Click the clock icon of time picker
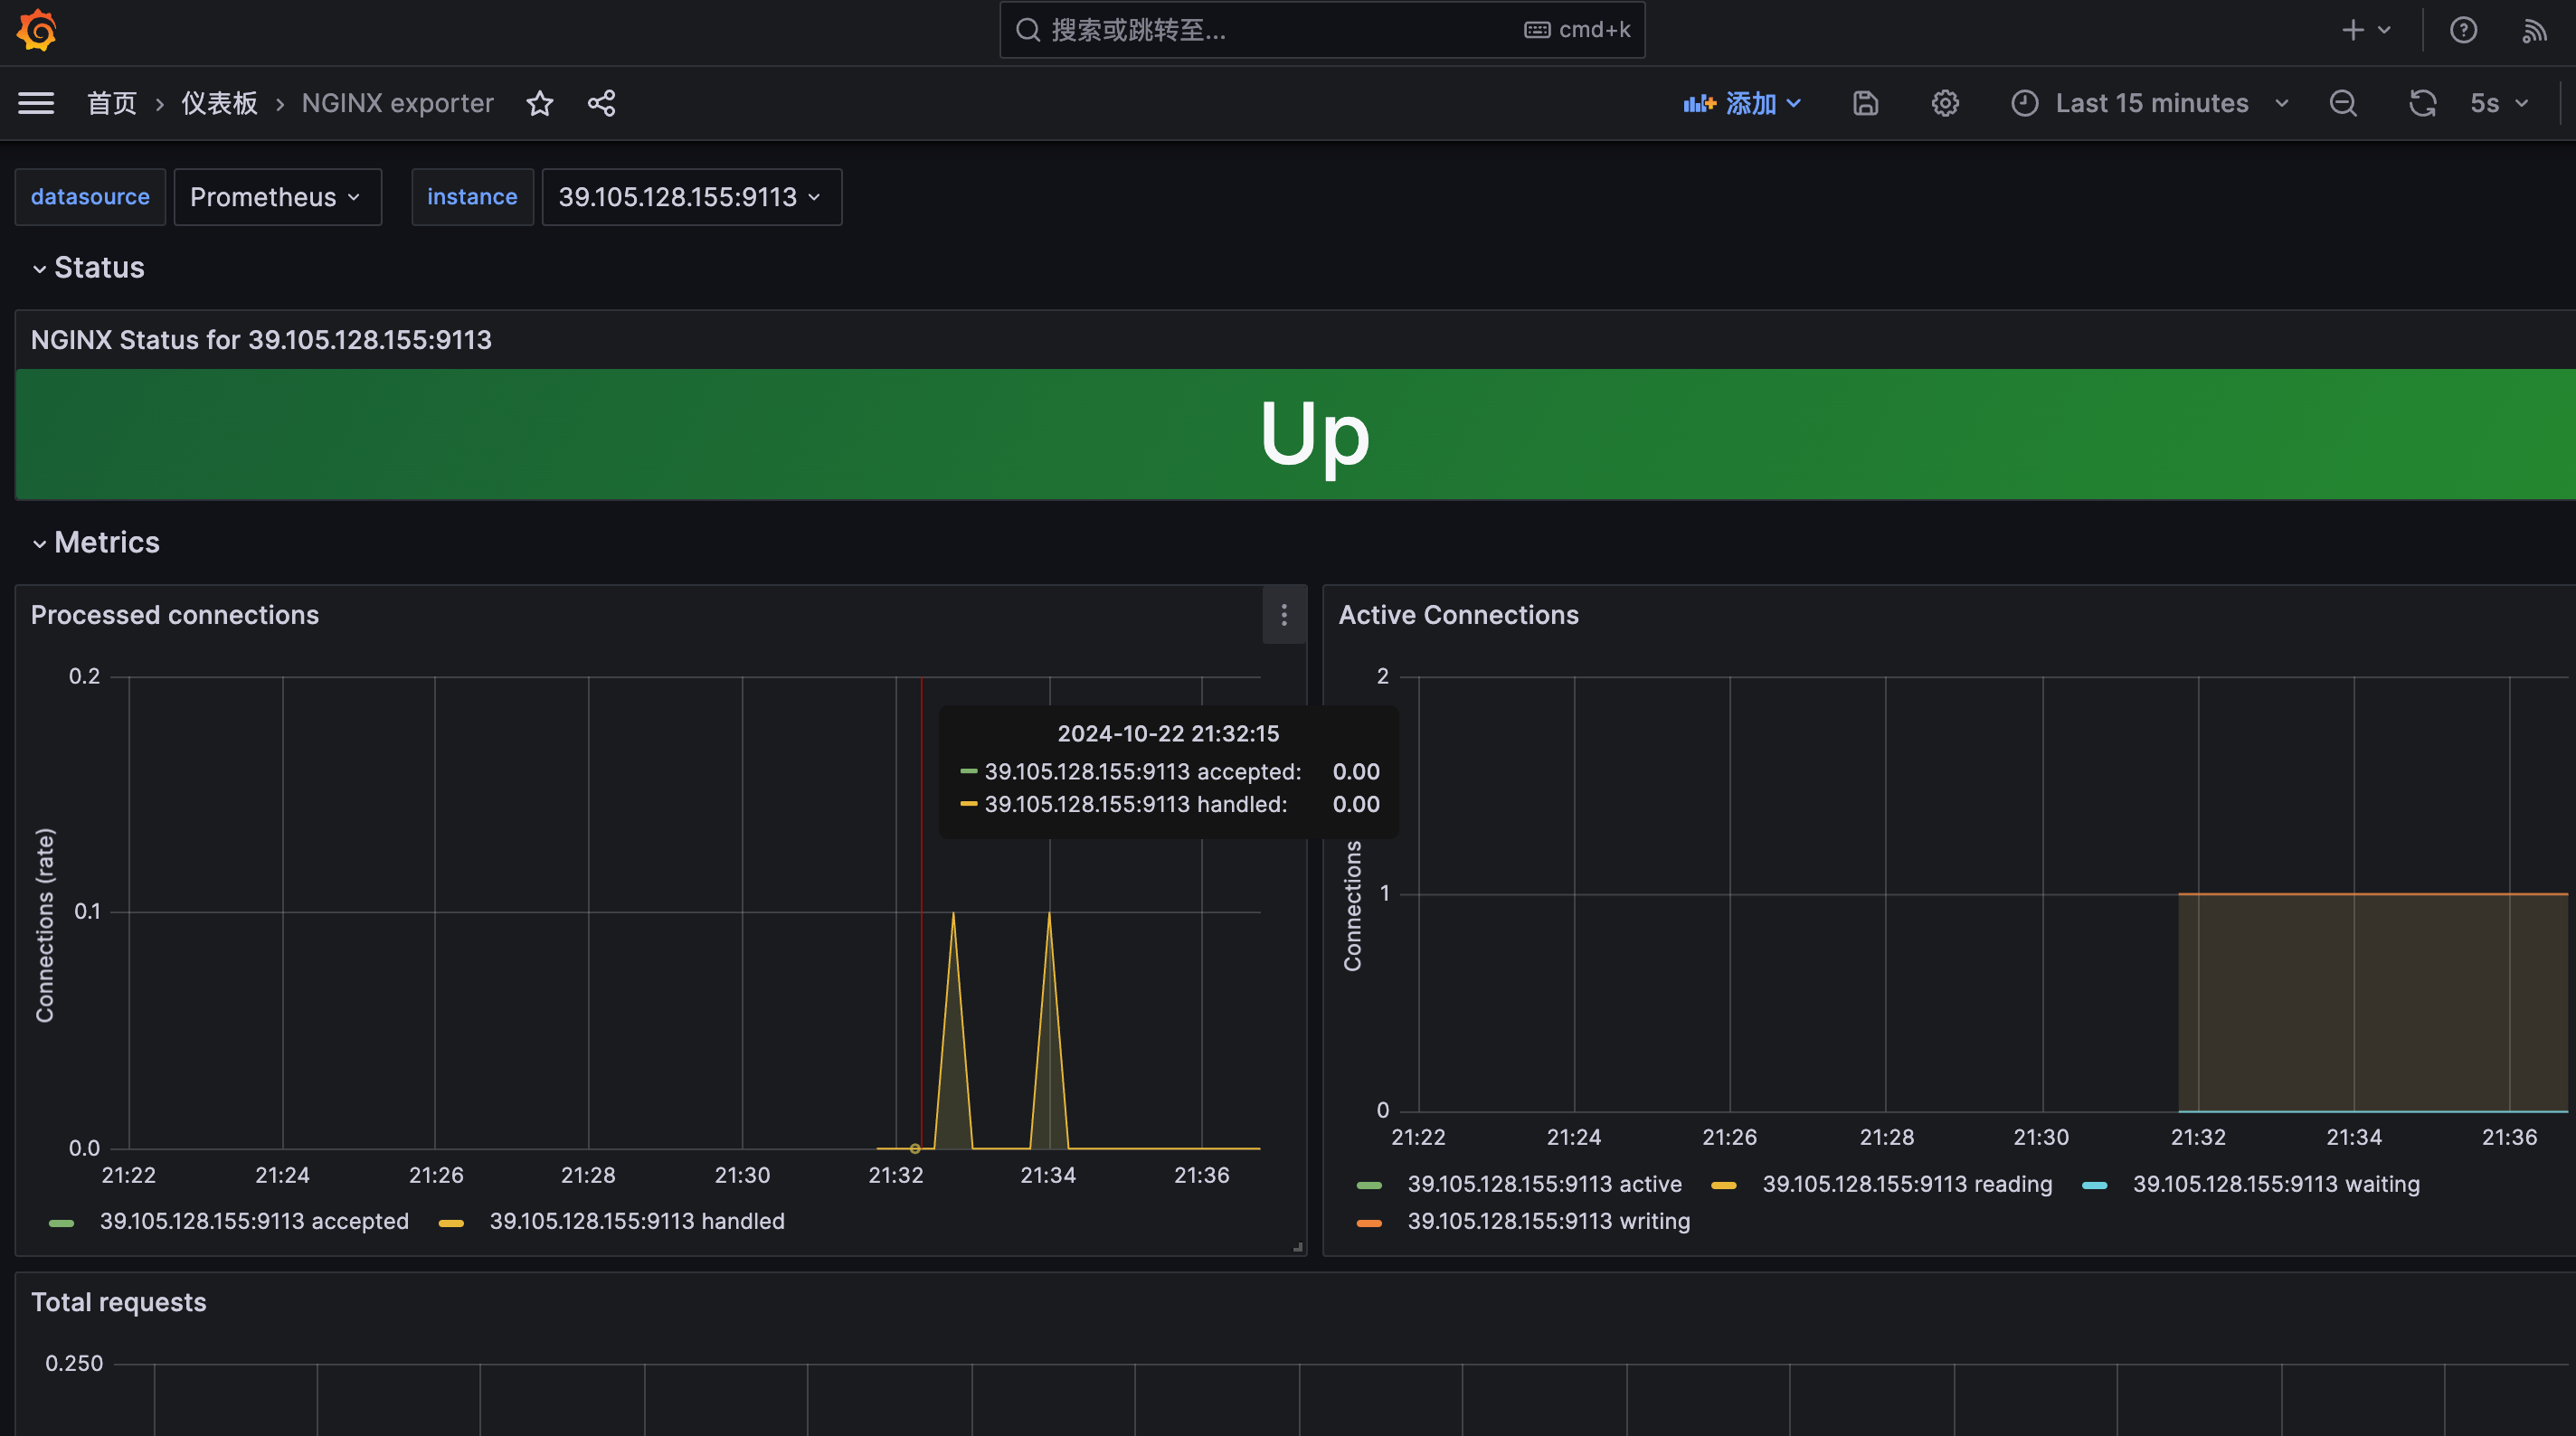Screen dimensions: 2576x1436 coord(2025,103)
